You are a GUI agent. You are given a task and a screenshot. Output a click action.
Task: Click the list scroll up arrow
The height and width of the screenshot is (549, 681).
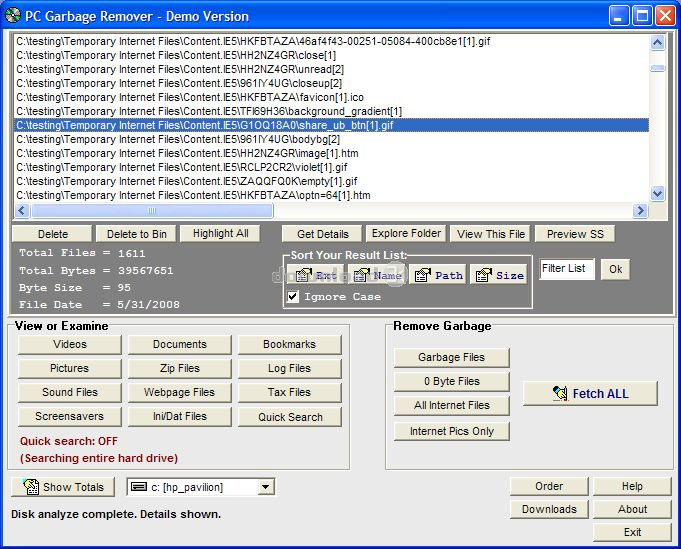tap(658, 43)
